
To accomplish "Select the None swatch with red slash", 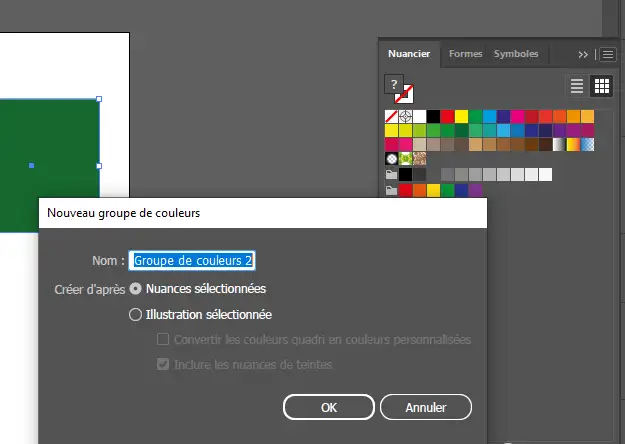I will point(392,117).
